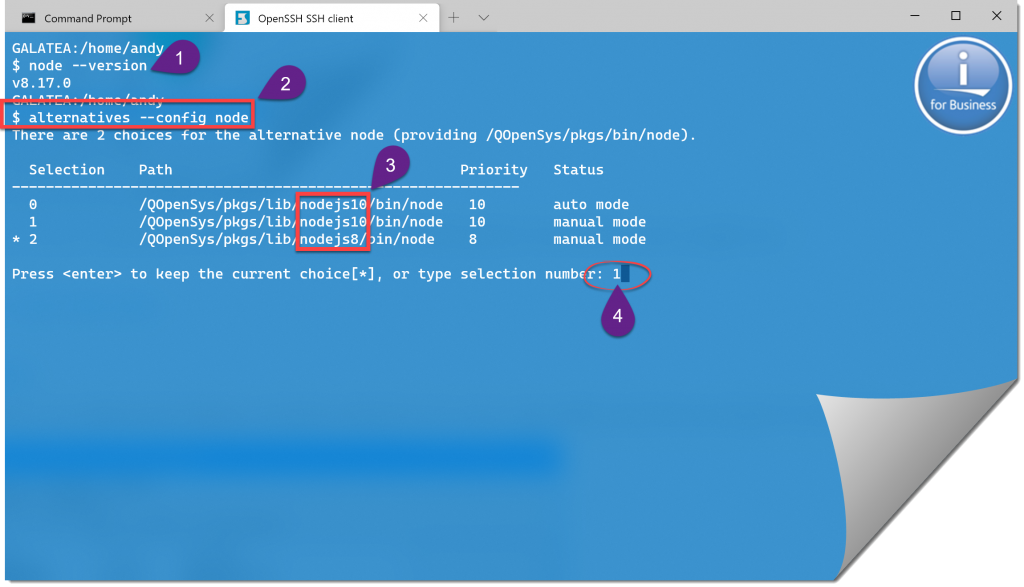Click the purple marker numbered 1

[179, 58]
